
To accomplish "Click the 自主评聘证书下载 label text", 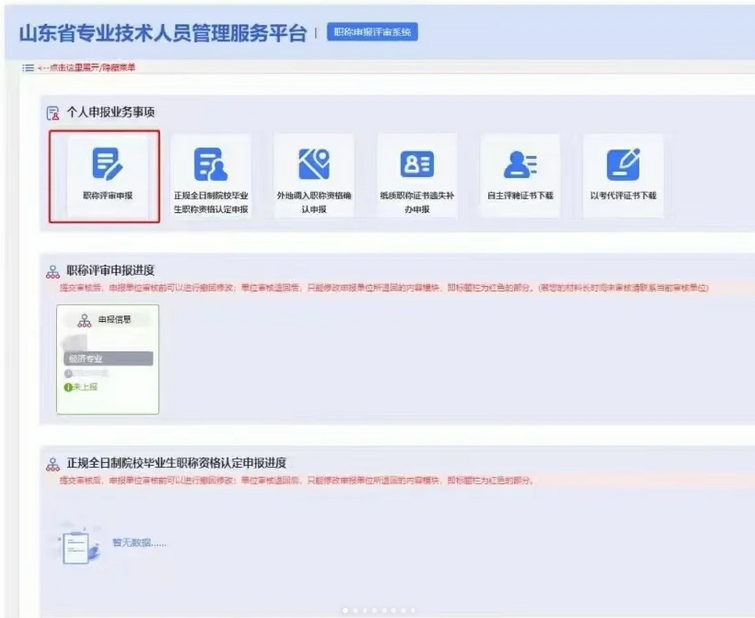I will [x=520, y=196].
